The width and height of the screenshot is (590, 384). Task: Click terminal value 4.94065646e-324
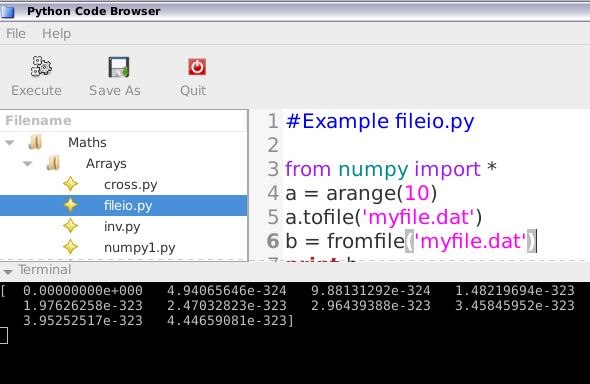(x=227, y=291)
